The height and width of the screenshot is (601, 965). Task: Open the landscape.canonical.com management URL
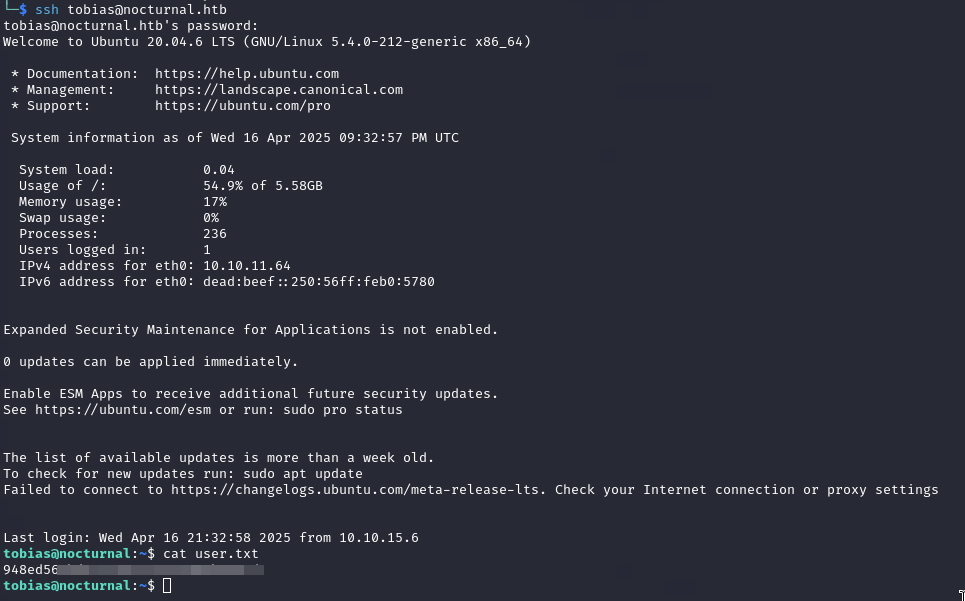[x=279, y=90]
